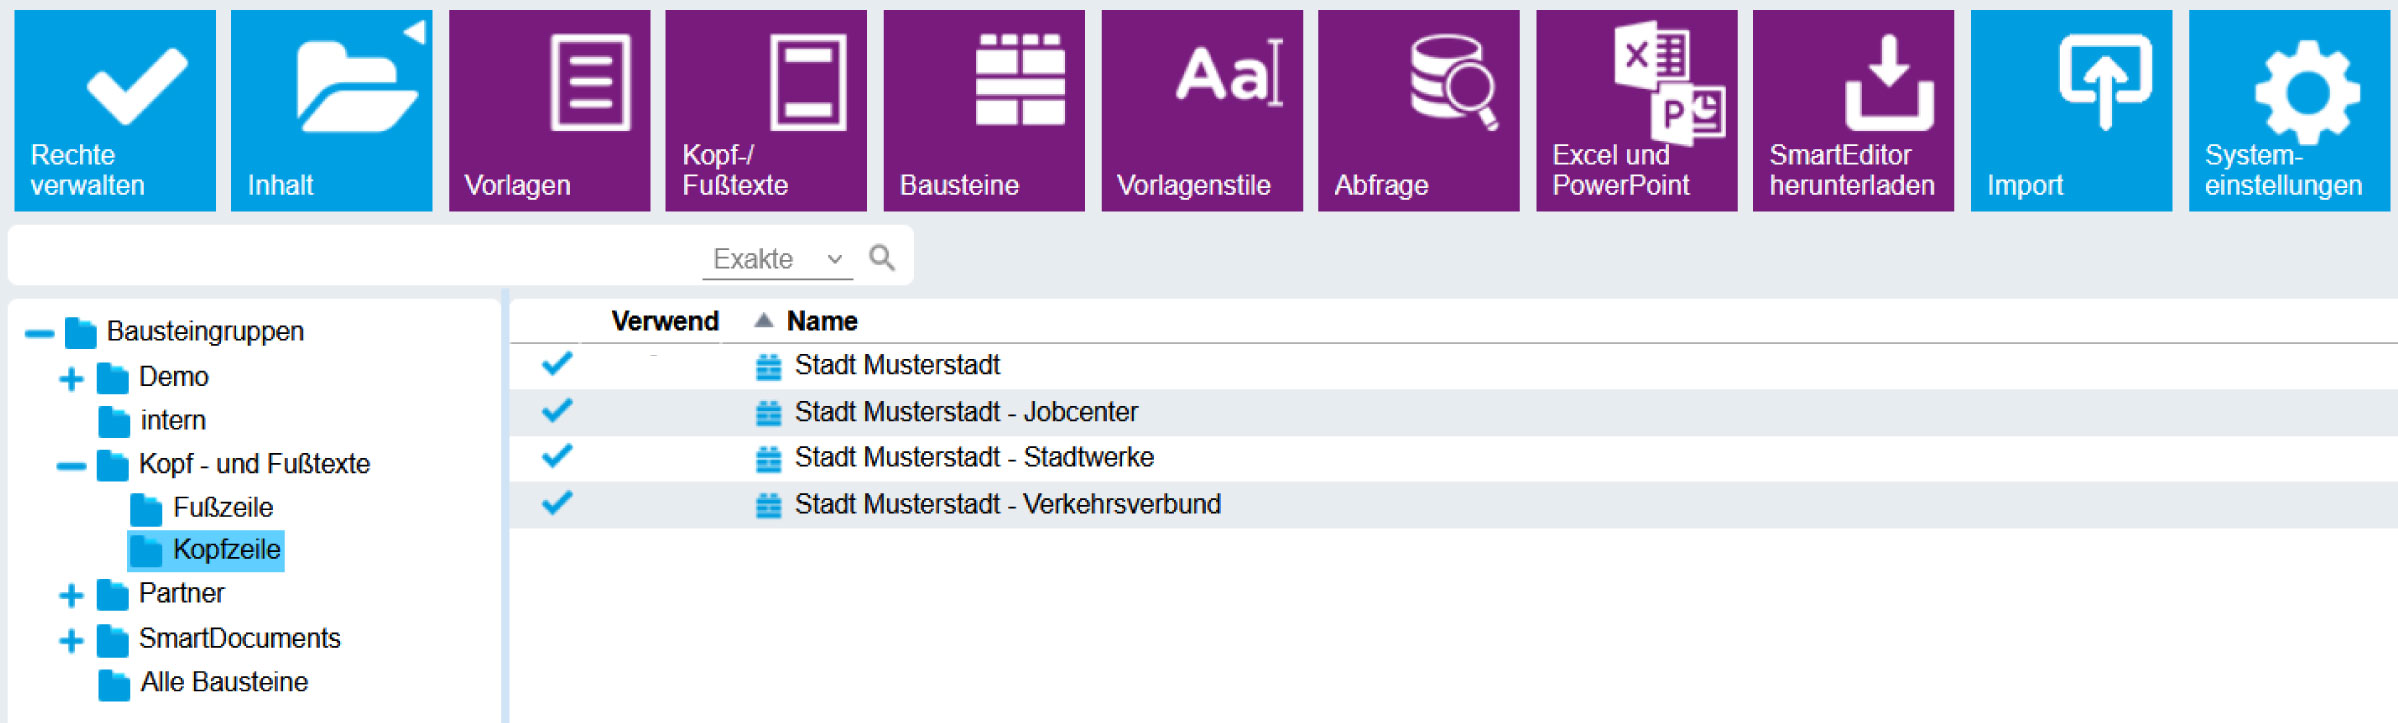Screen dimensions: 2398x723
Task: Click the magnifier search icon
Action: click(882, 258)
